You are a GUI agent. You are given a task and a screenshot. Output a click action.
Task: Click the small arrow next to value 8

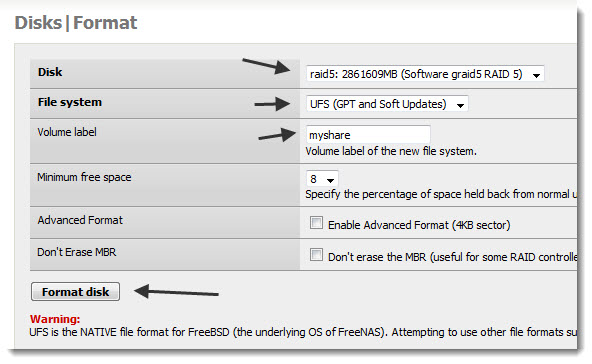(x=330, y=180)
